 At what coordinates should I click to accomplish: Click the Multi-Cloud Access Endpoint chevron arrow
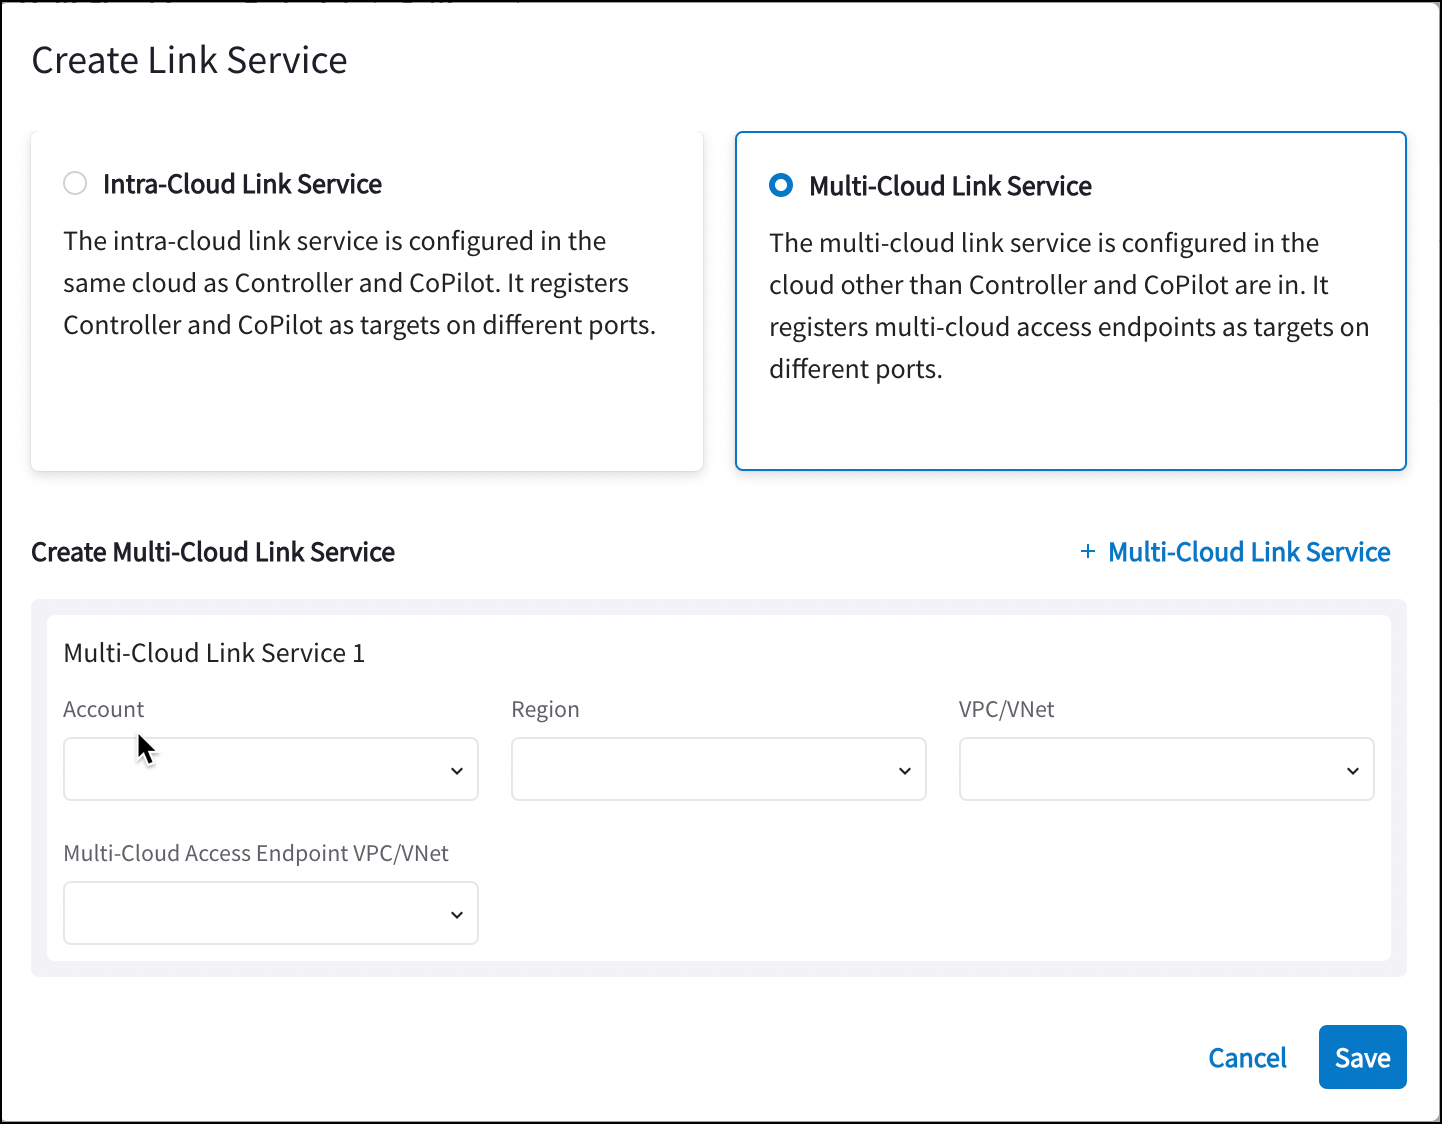point(457,914)
